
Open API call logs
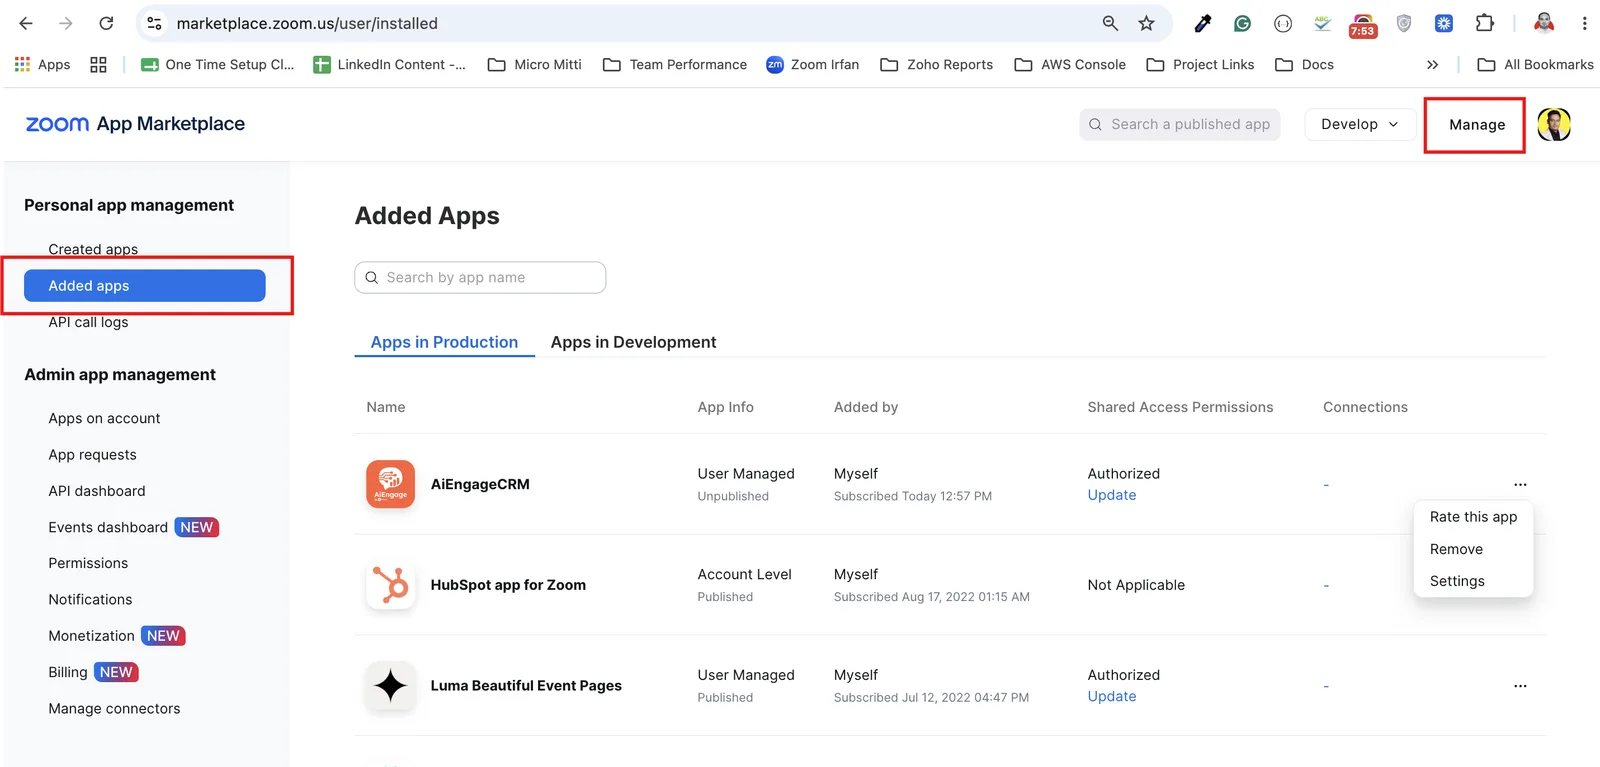tap(88, 322)
